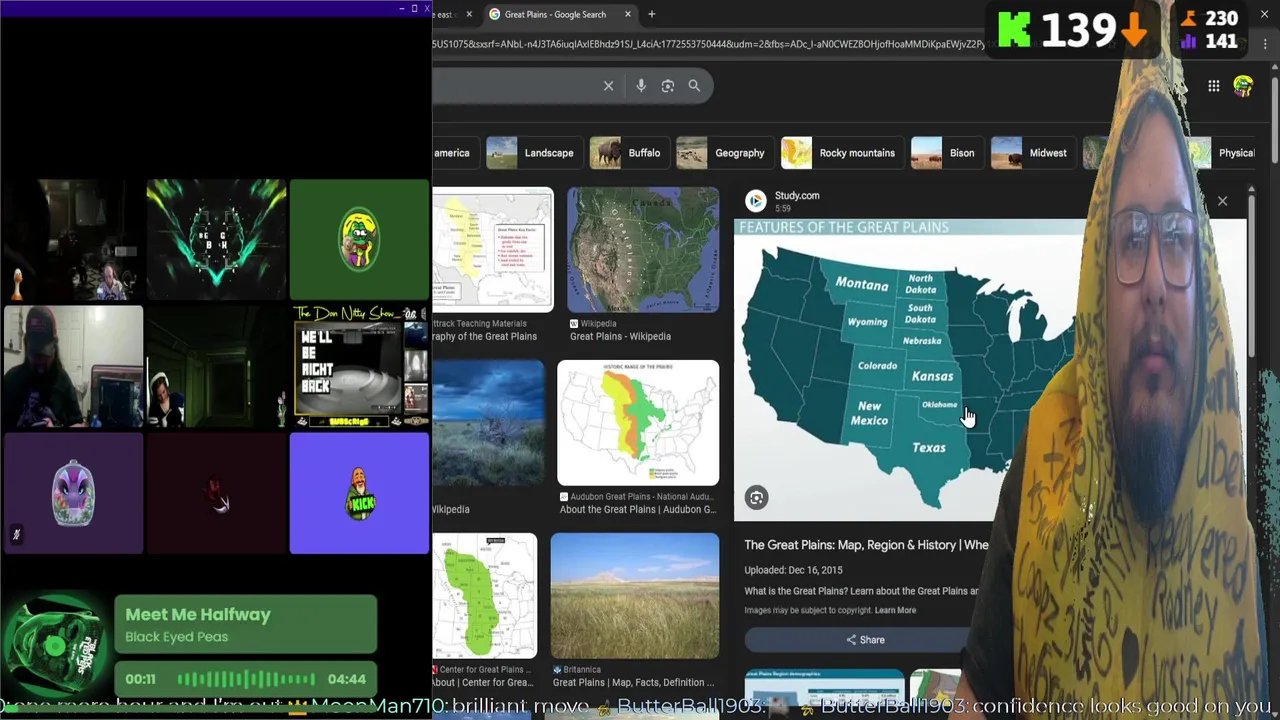The height and width of the screenshot is (720, 1280).
Task: Clear the Google search box text
Action: click(x=608, y=86)
